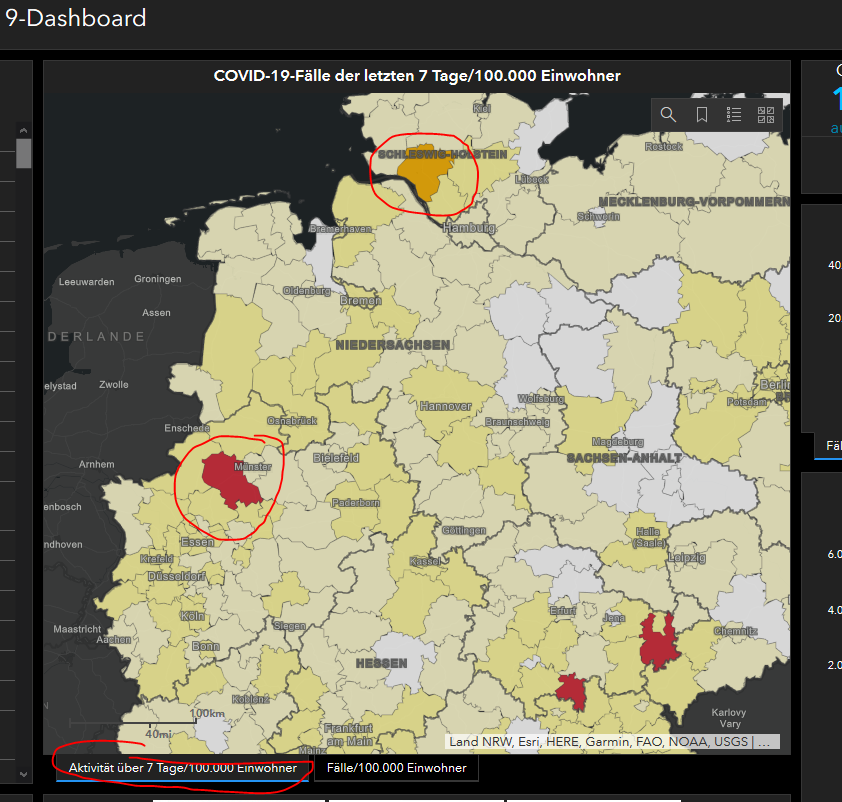Screen dimensions: 842x802
Task: Expand the map attribution ellipsis
Action: pyautogui.click(x=765, y=742)
